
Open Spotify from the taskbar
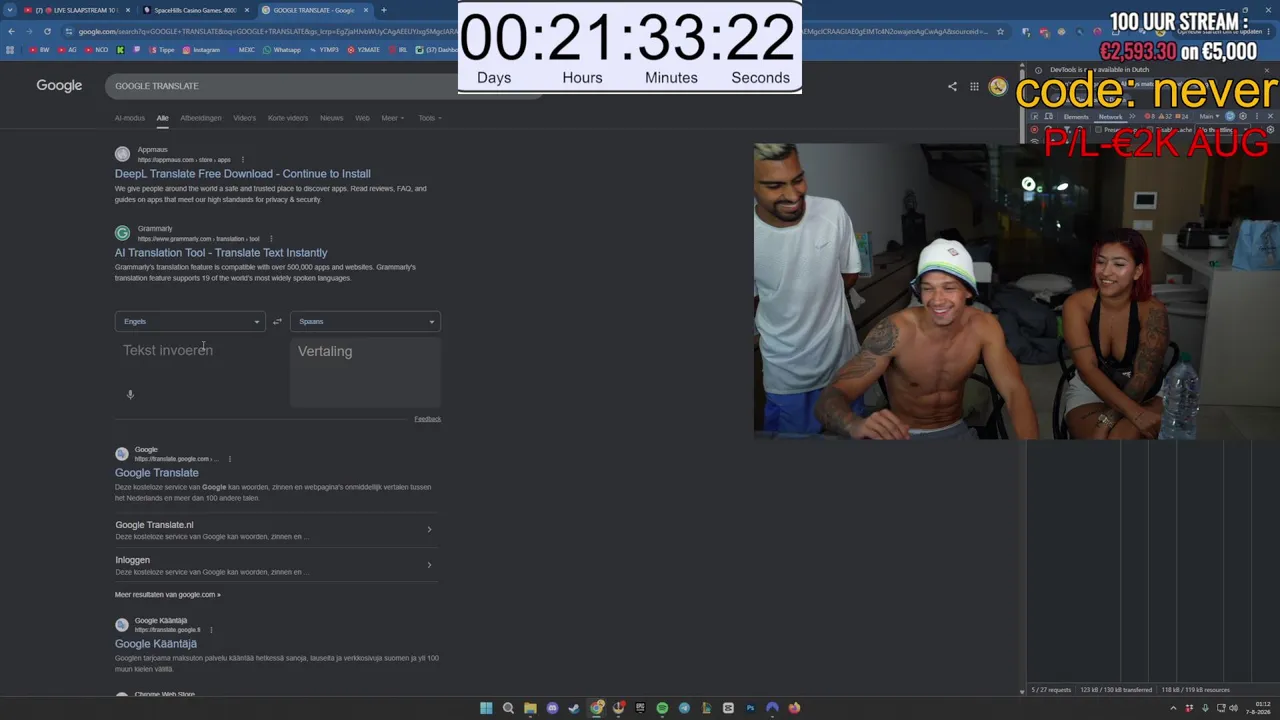click(662, 708)
